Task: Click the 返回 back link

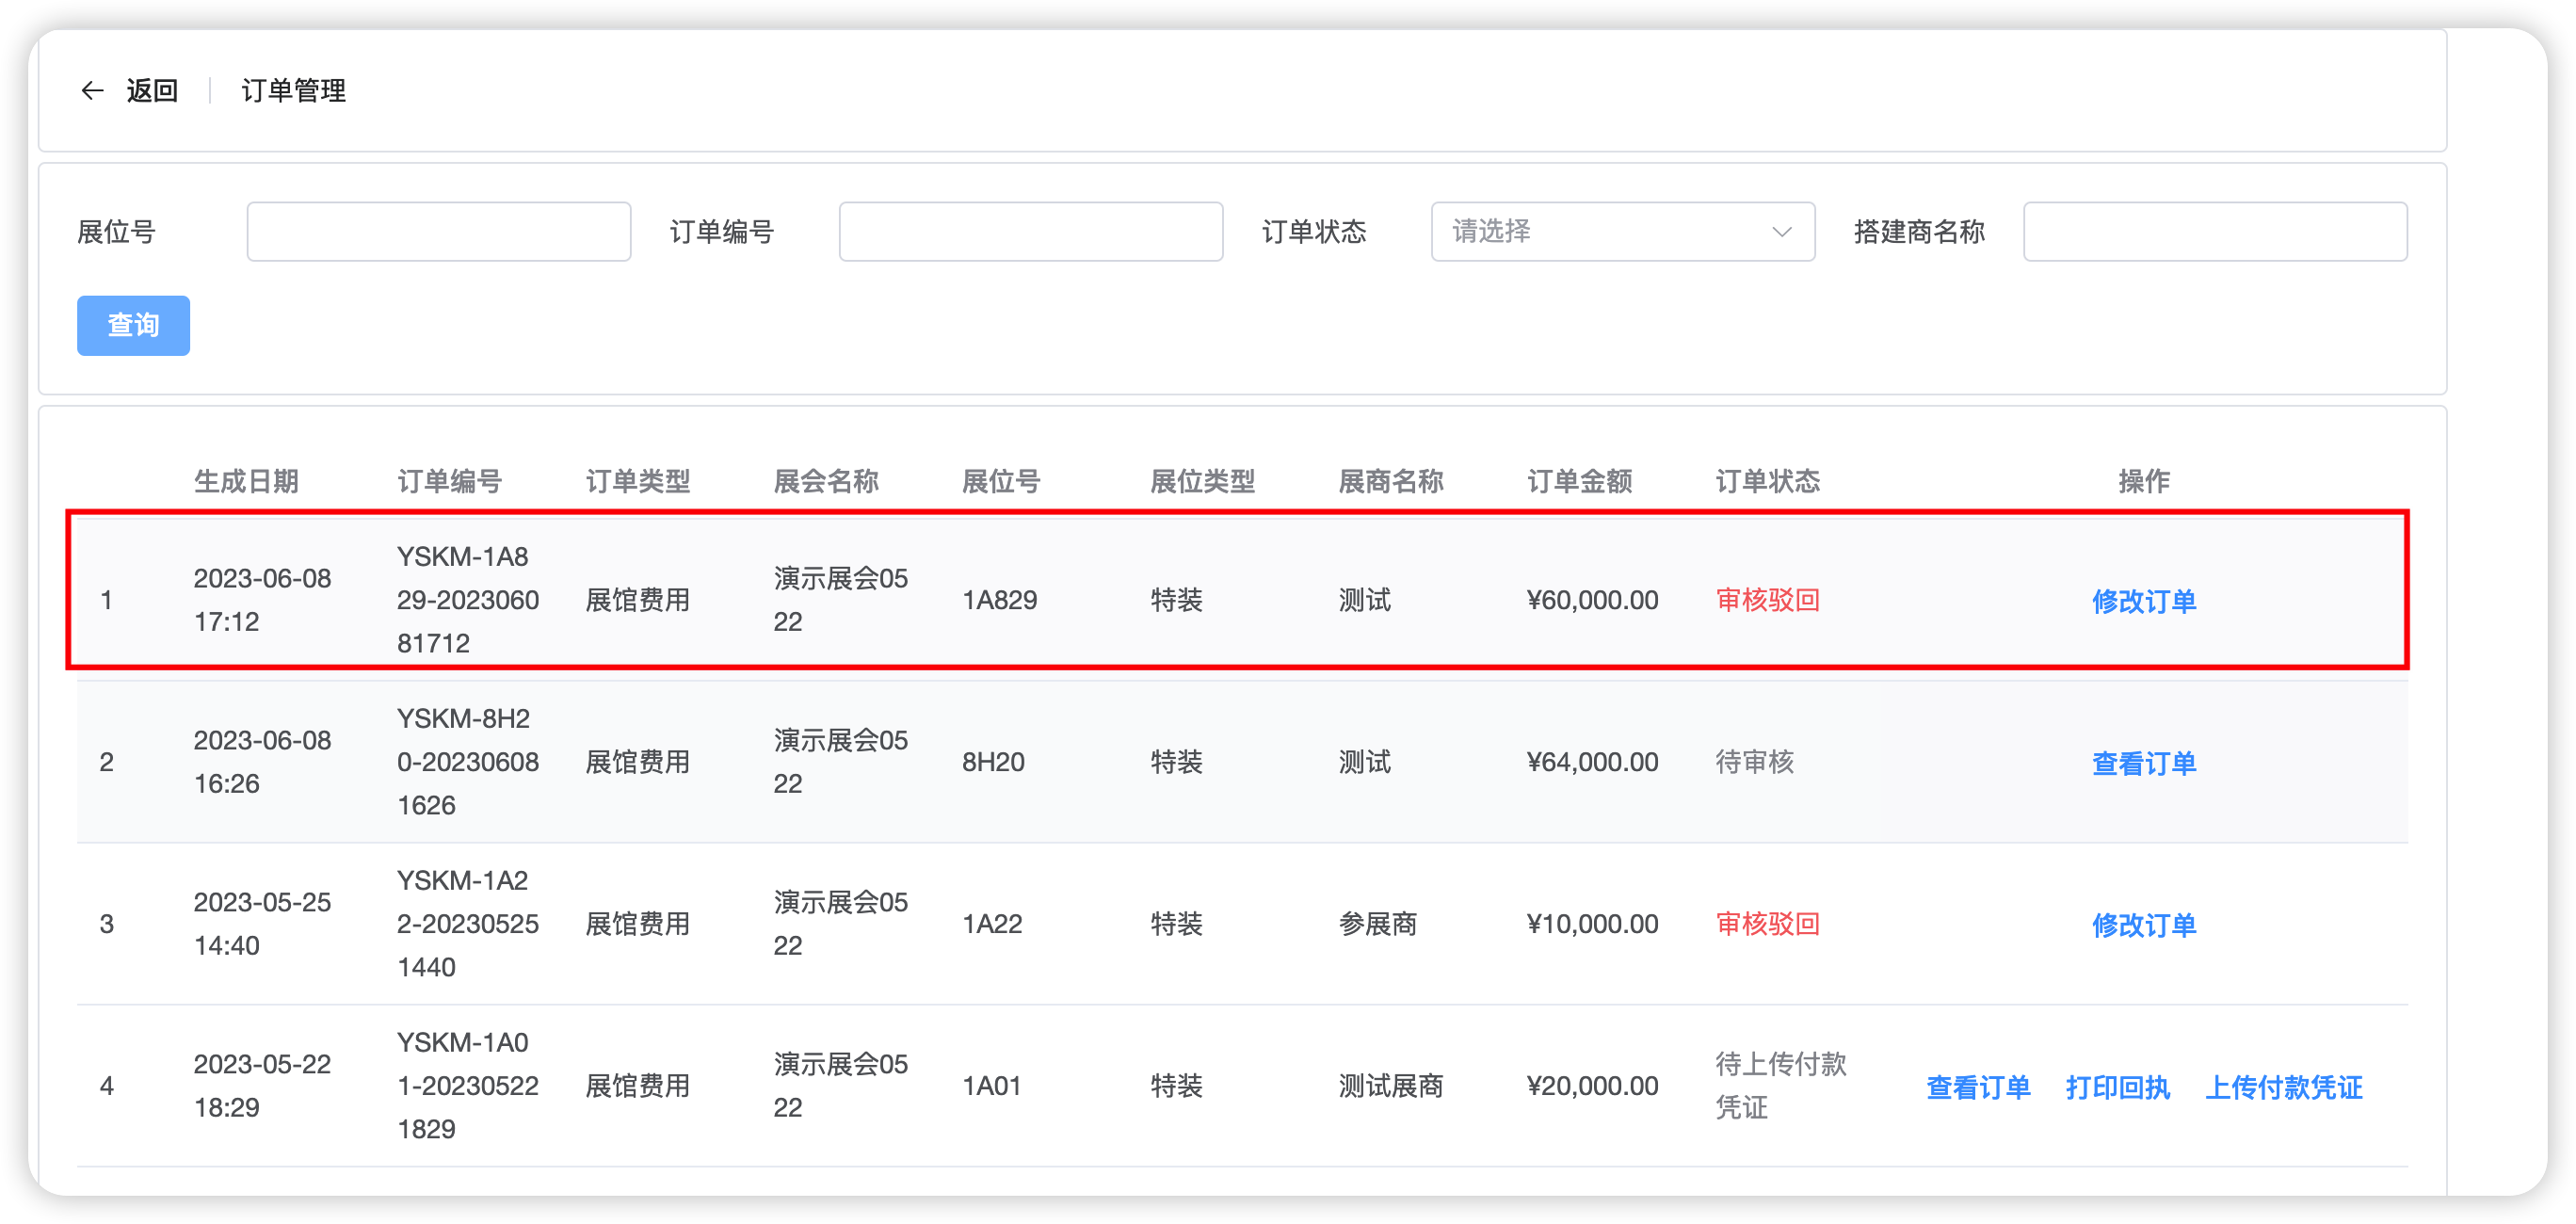Action: pos(152,91)
